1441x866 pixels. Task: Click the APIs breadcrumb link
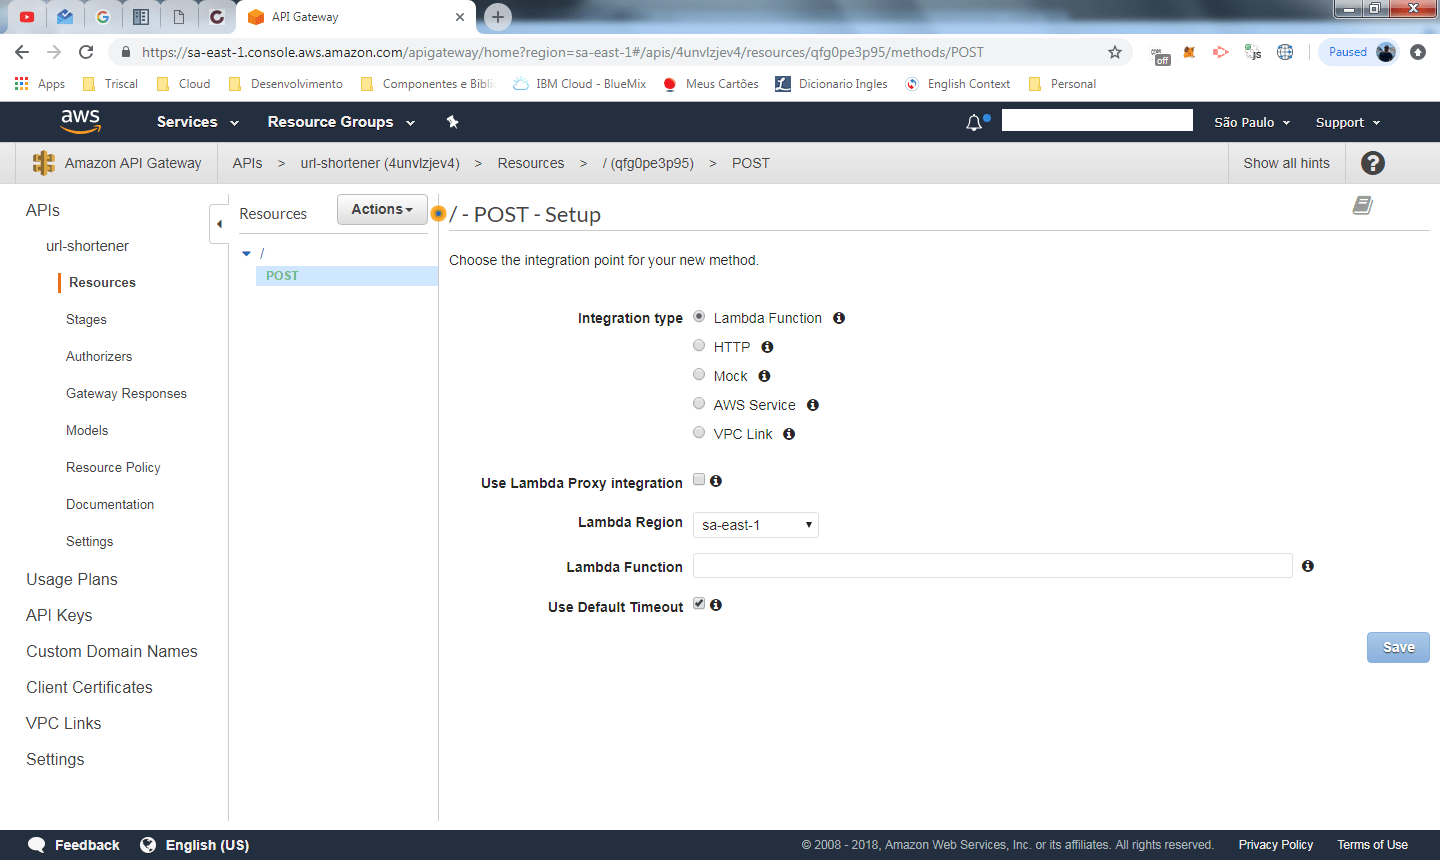tap(247, 163)
